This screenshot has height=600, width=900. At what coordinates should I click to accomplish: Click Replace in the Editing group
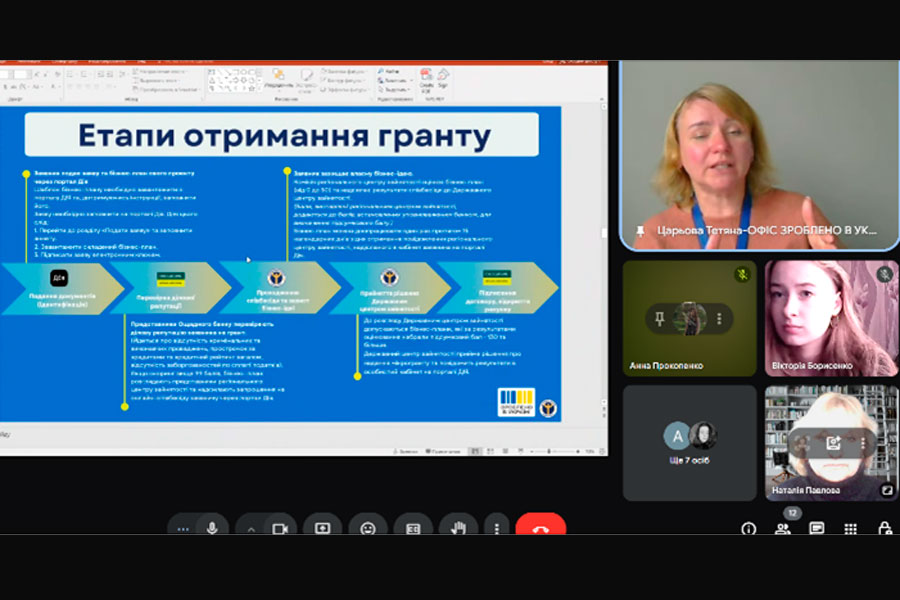click(x=393, y=80)
